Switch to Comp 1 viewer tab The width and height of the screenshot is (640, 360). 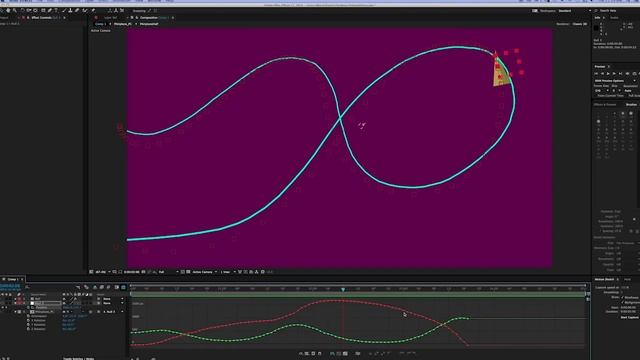(100, 24)
